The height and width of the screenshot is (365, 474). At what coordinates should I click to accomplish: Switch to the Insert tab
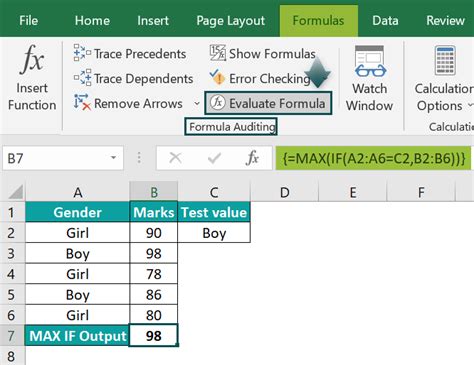[153, 21]
